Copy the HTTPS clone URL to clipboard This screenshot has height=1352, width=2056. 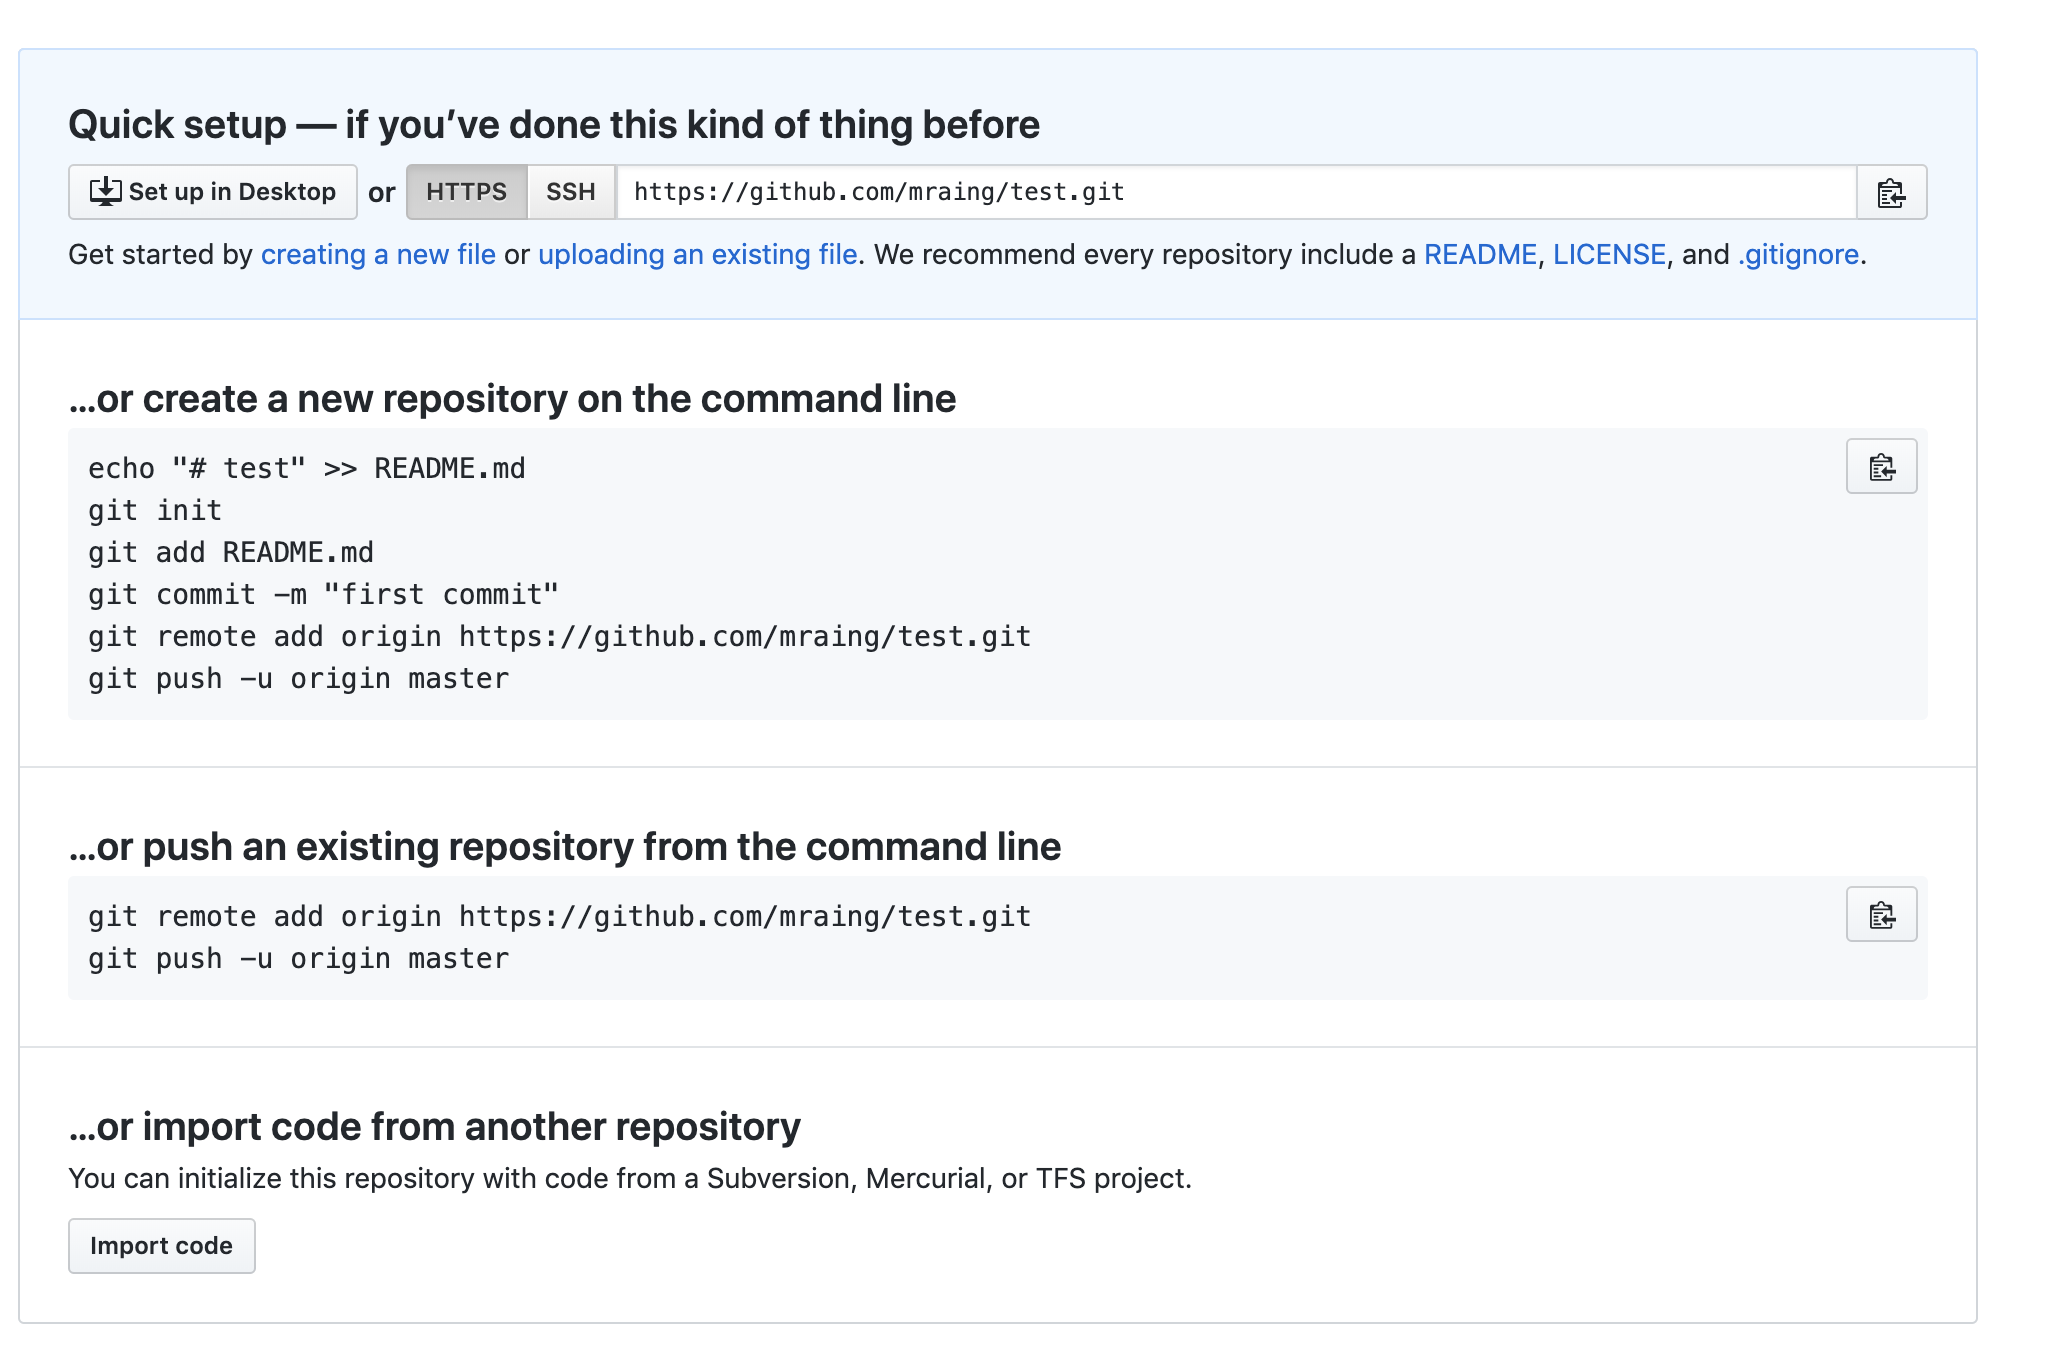(1890, 192)
